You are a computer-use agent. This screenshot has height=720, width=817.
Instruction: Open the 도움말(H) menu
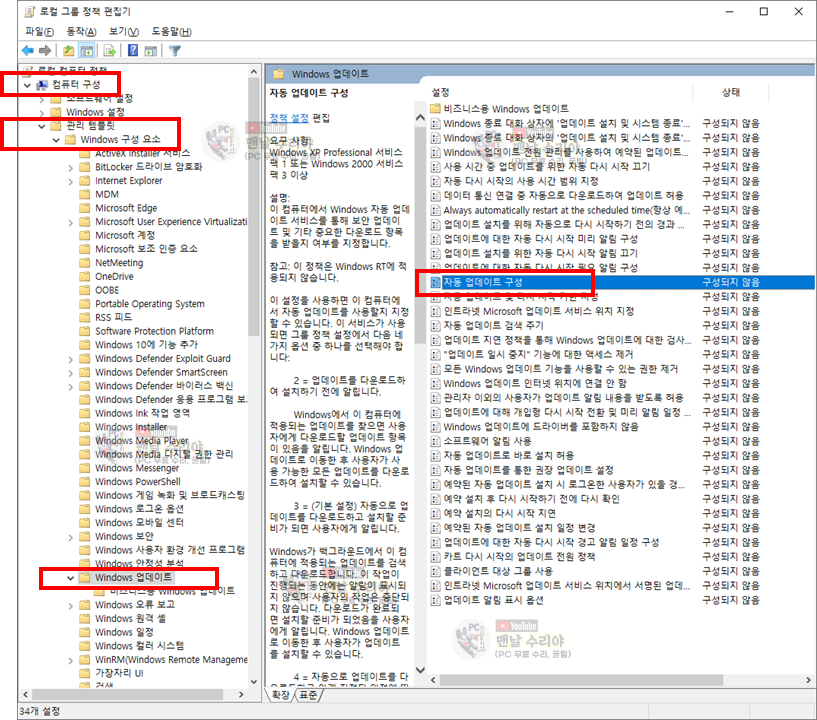coord(171,31)
